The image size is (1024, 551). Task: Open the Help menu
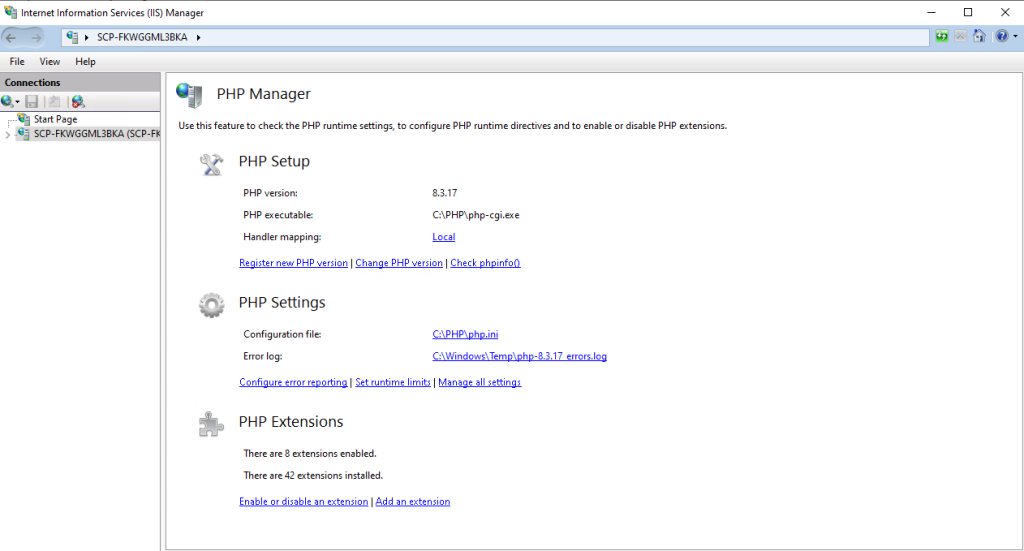[x=85, y=61]
